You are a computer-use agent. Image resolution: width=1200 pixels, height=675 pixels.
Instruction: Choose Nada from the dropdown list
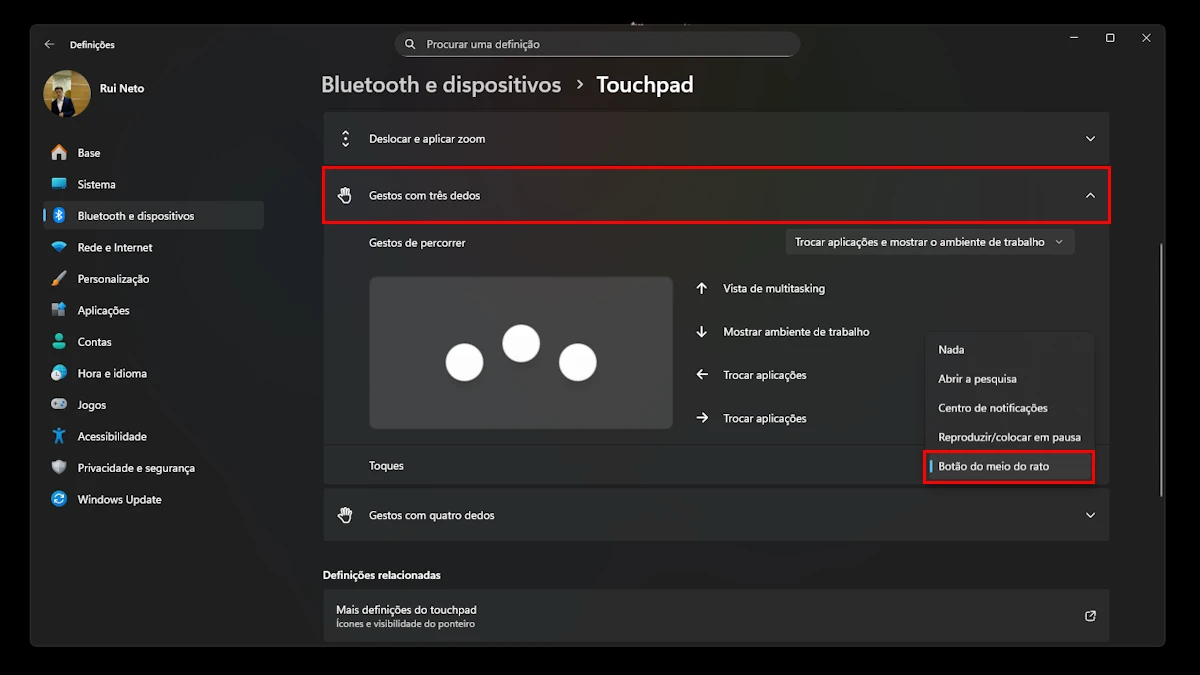951,350
